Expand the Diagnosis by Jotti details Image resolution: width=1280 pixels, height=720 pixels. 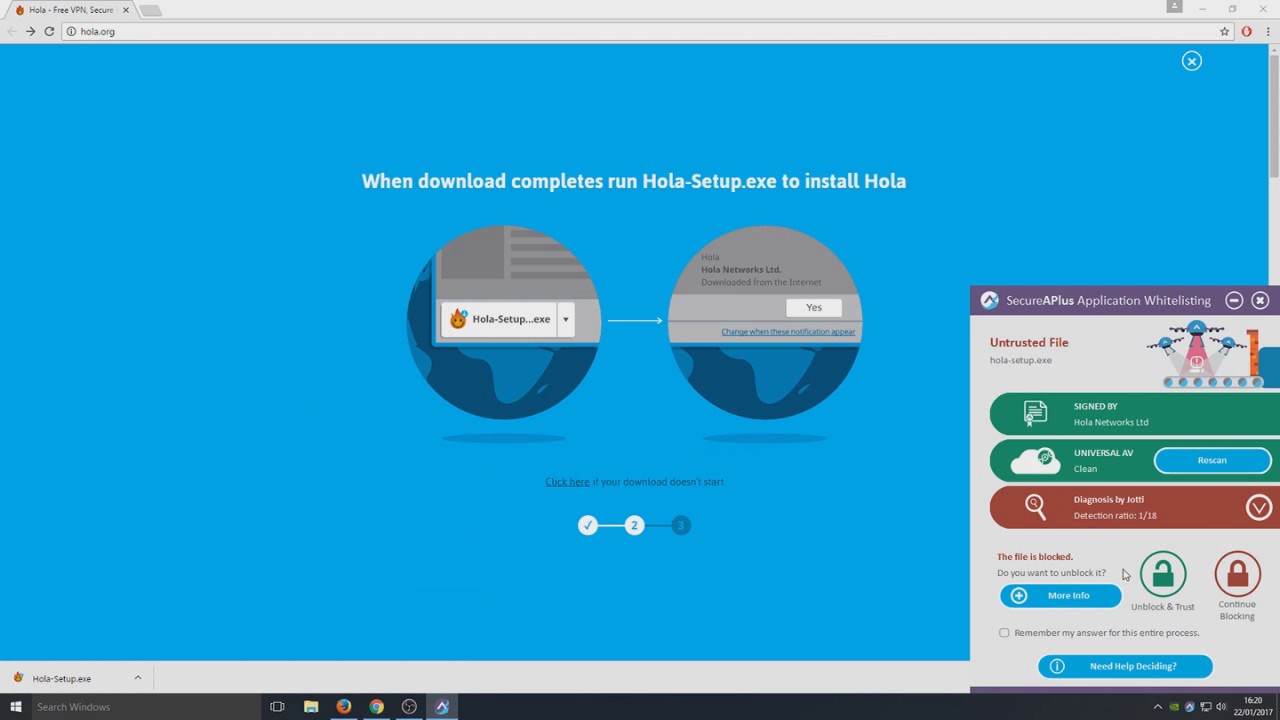[x=1259, y=508]
